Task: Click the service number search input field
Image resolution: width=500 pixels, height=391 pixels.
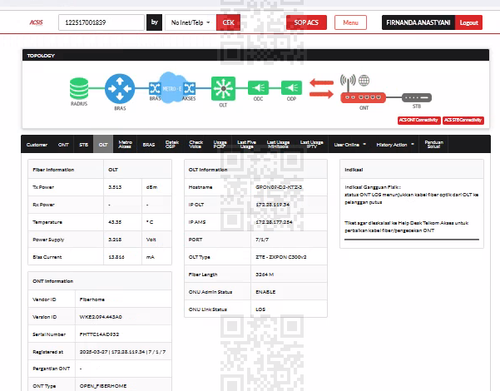Action: pos(101,22)
